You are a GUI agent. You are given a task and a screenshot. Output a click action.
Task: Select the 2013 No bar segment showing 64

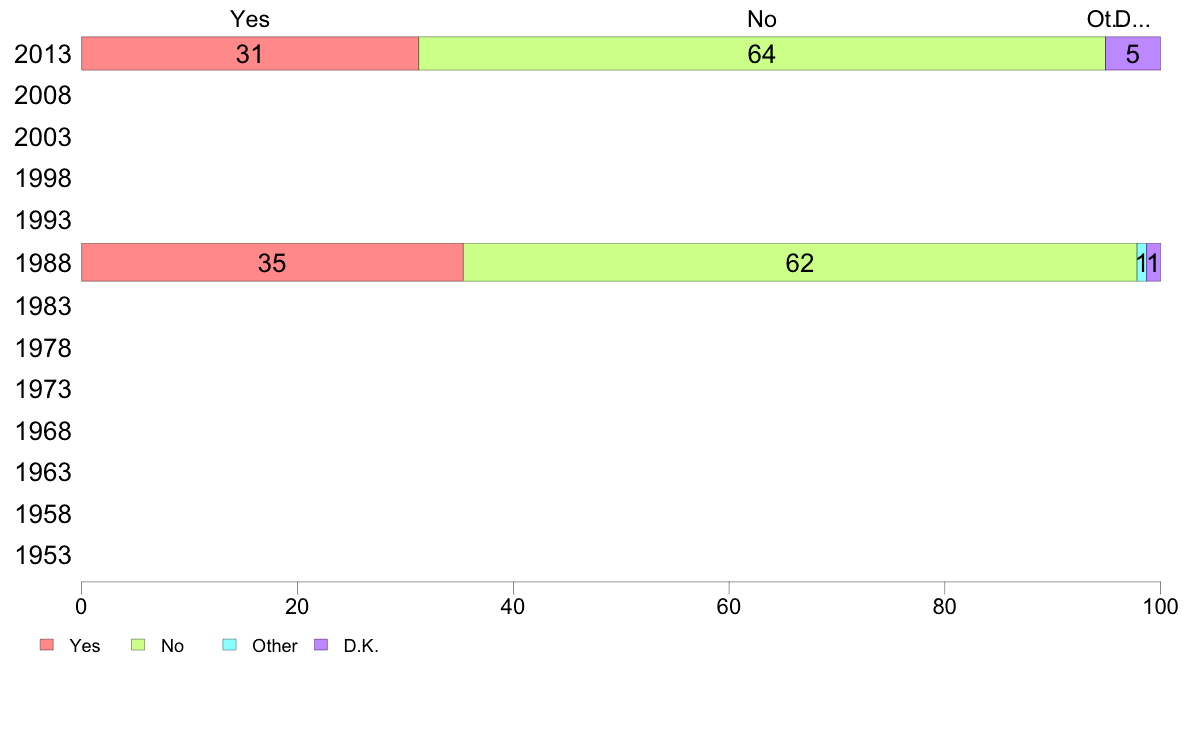tap(761, 54)
